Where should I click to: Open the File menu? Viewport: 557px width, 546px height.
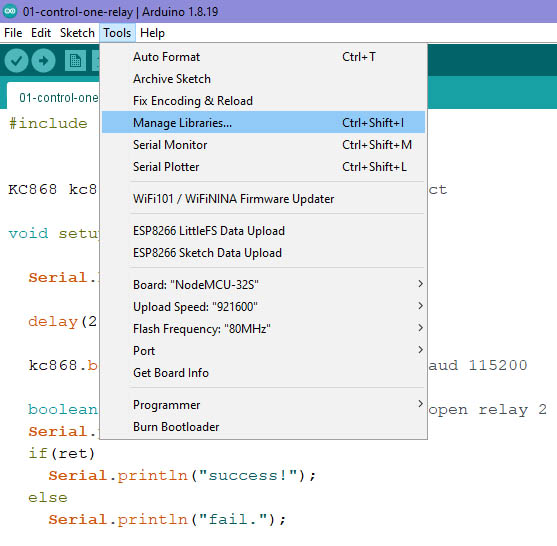[13, 33]
